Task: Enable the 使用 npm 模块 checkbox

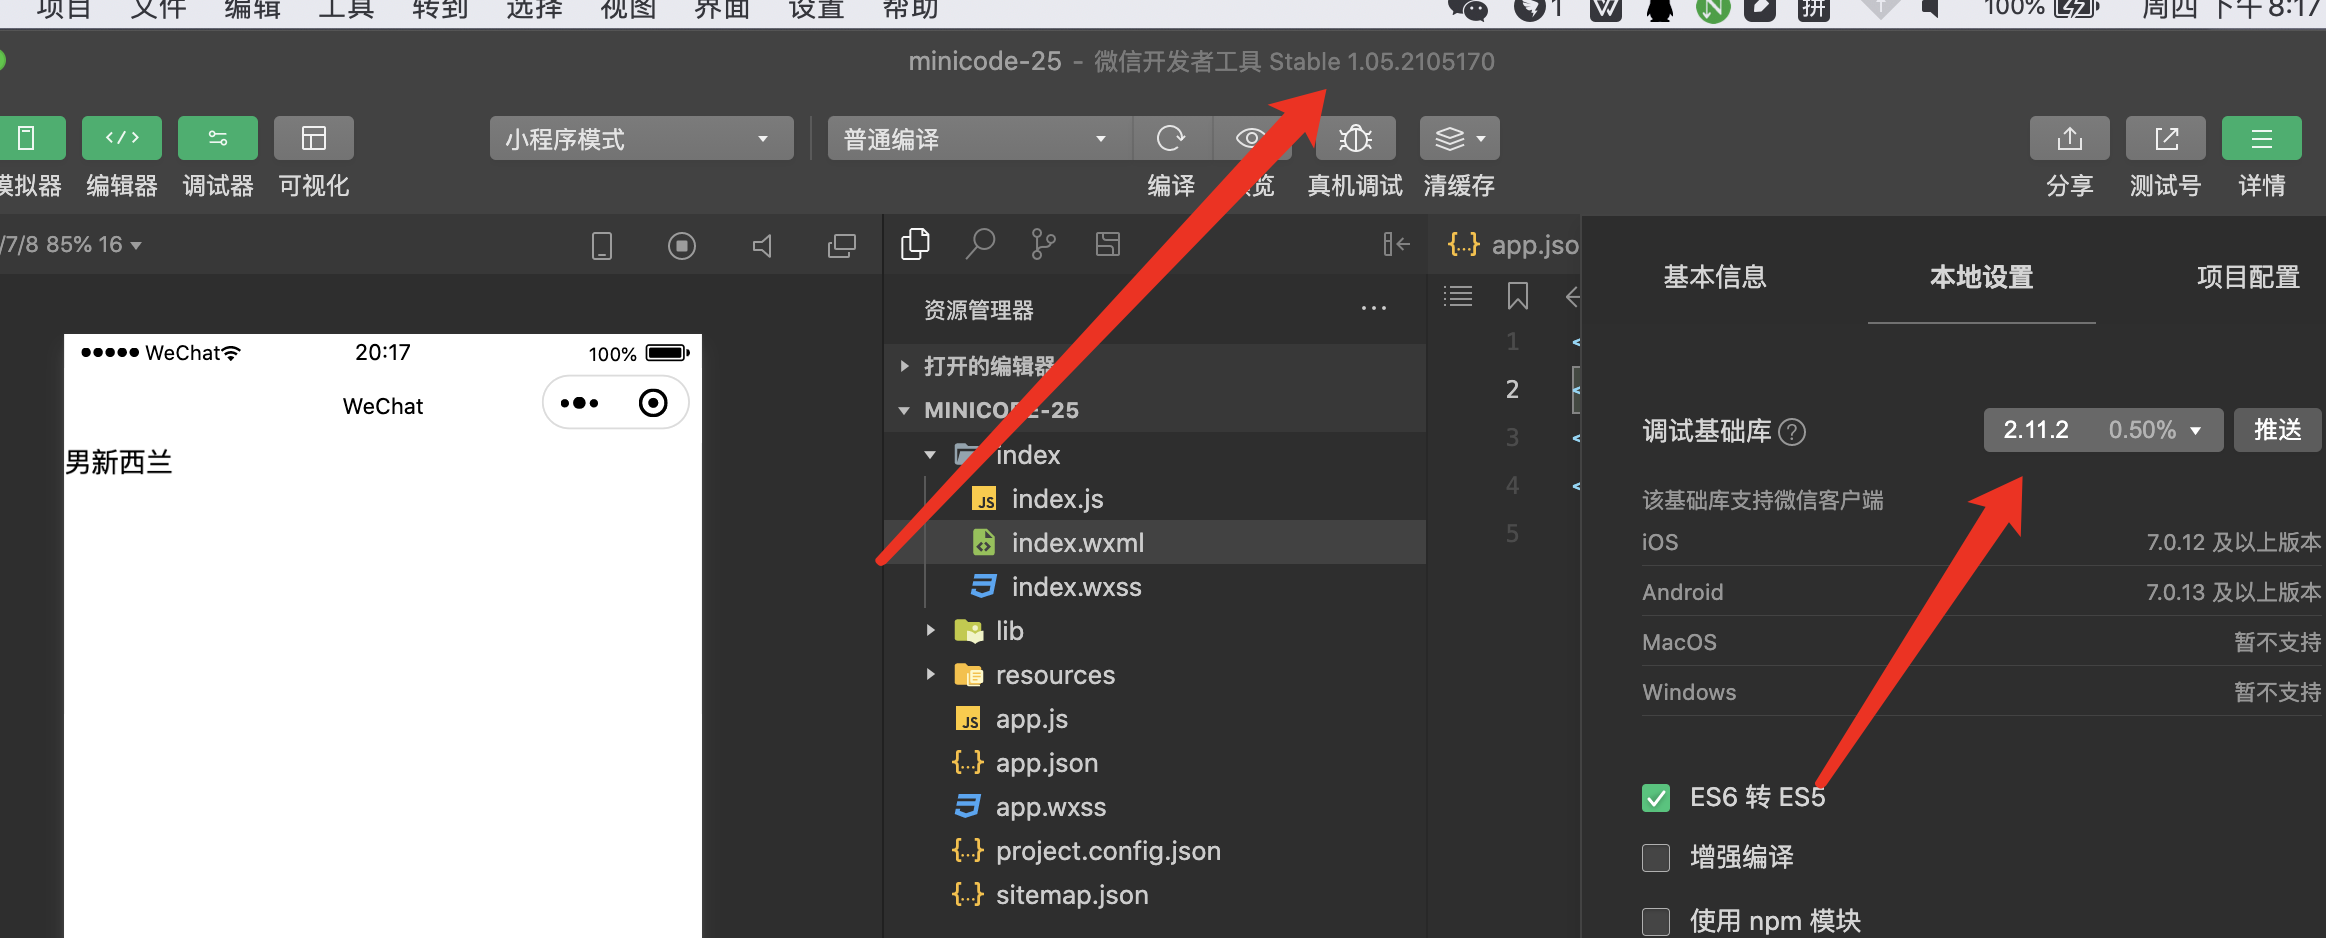Action: tap(1656, 922)
